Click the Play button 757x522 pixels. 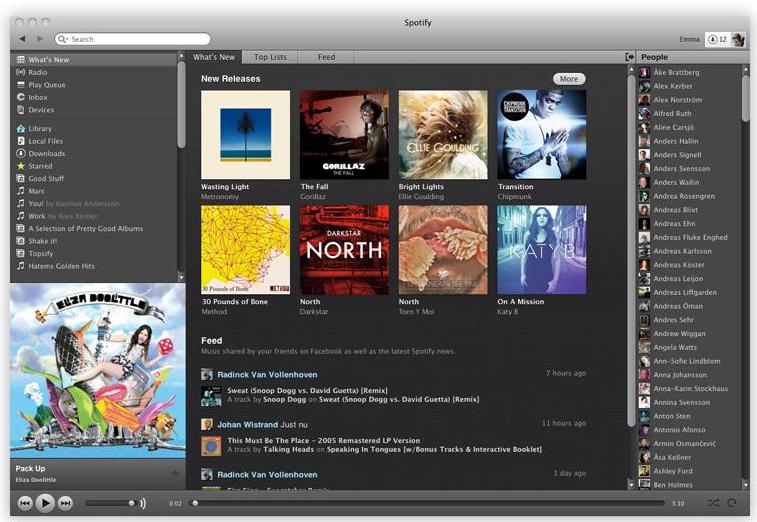[x=45, y=503]
